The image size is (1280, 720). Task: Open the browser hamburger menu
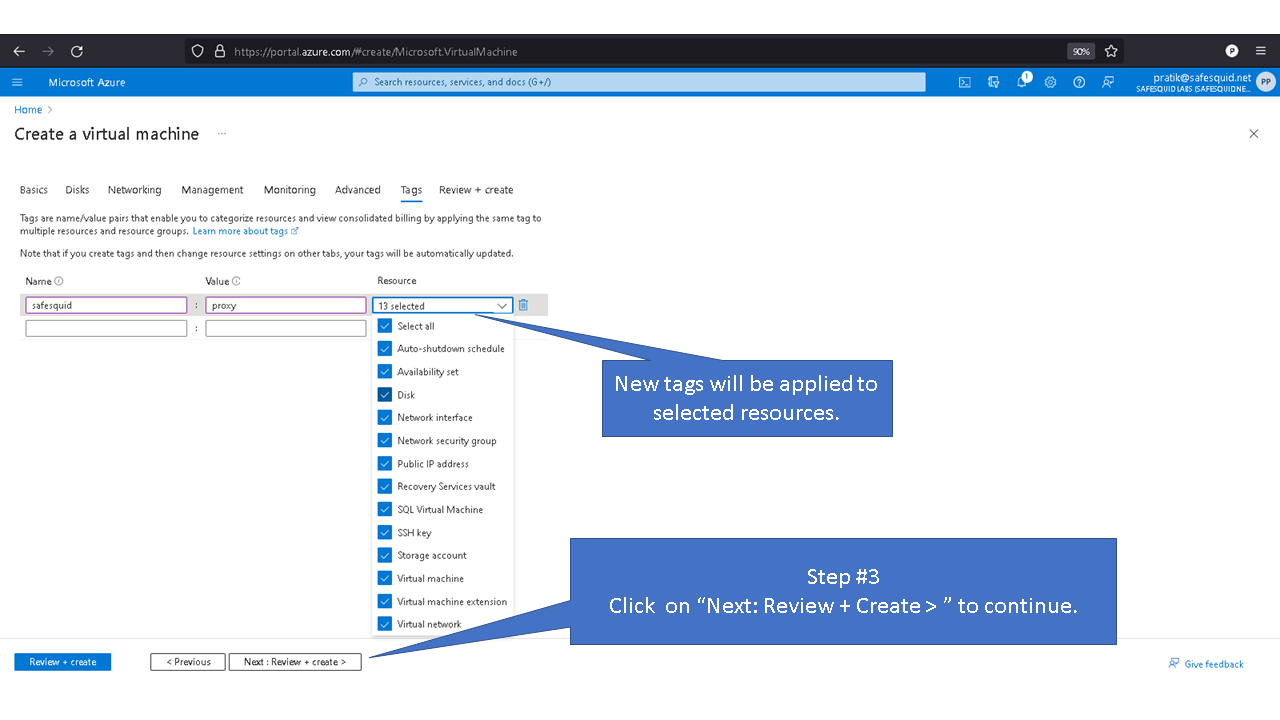point(1260,51)
